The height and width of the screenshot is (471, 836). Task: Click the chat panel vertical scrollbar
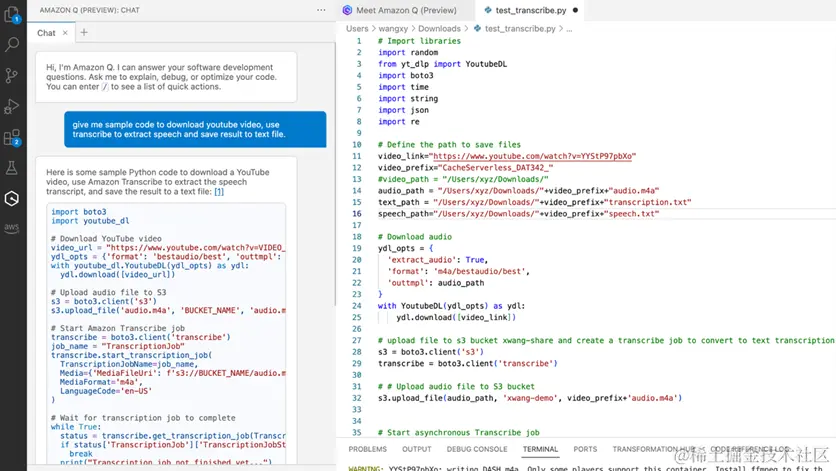point(335,173)
